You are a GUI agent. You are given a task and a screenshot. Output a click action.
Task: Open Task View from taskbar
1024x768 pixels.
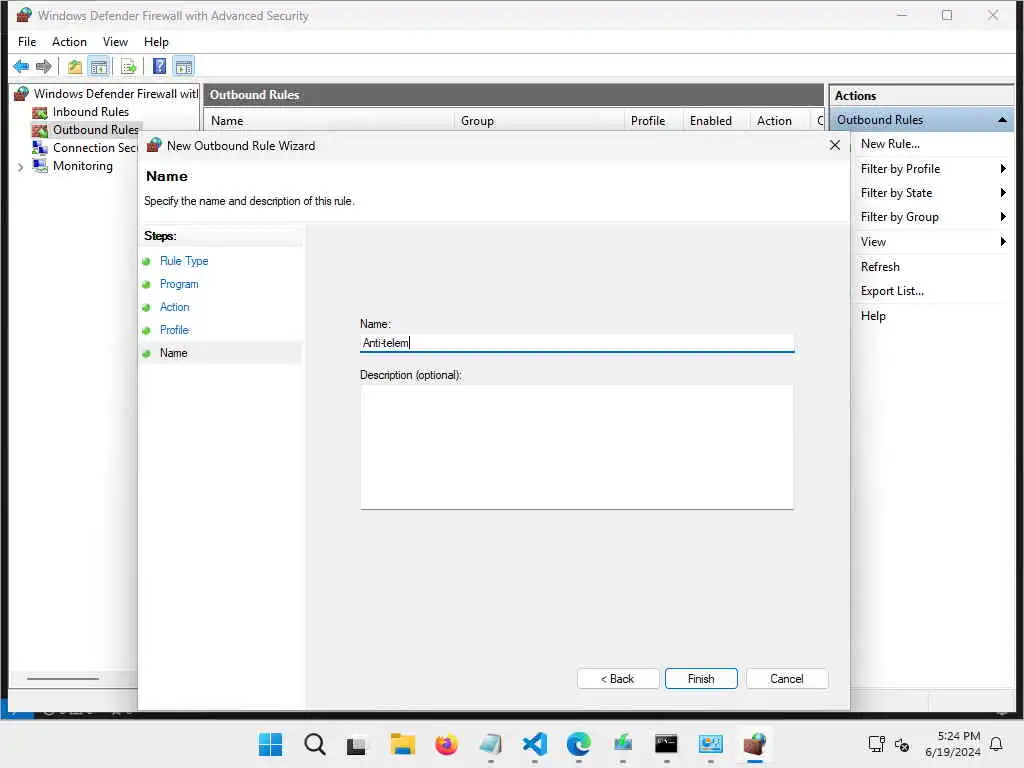coord(357,745)
